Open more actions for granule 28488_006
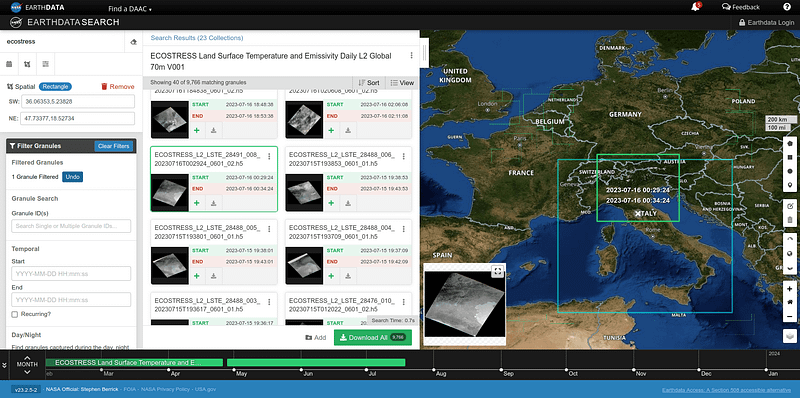Image resolution: width=800 pixels, height=398 pixels. pos(403,157)
